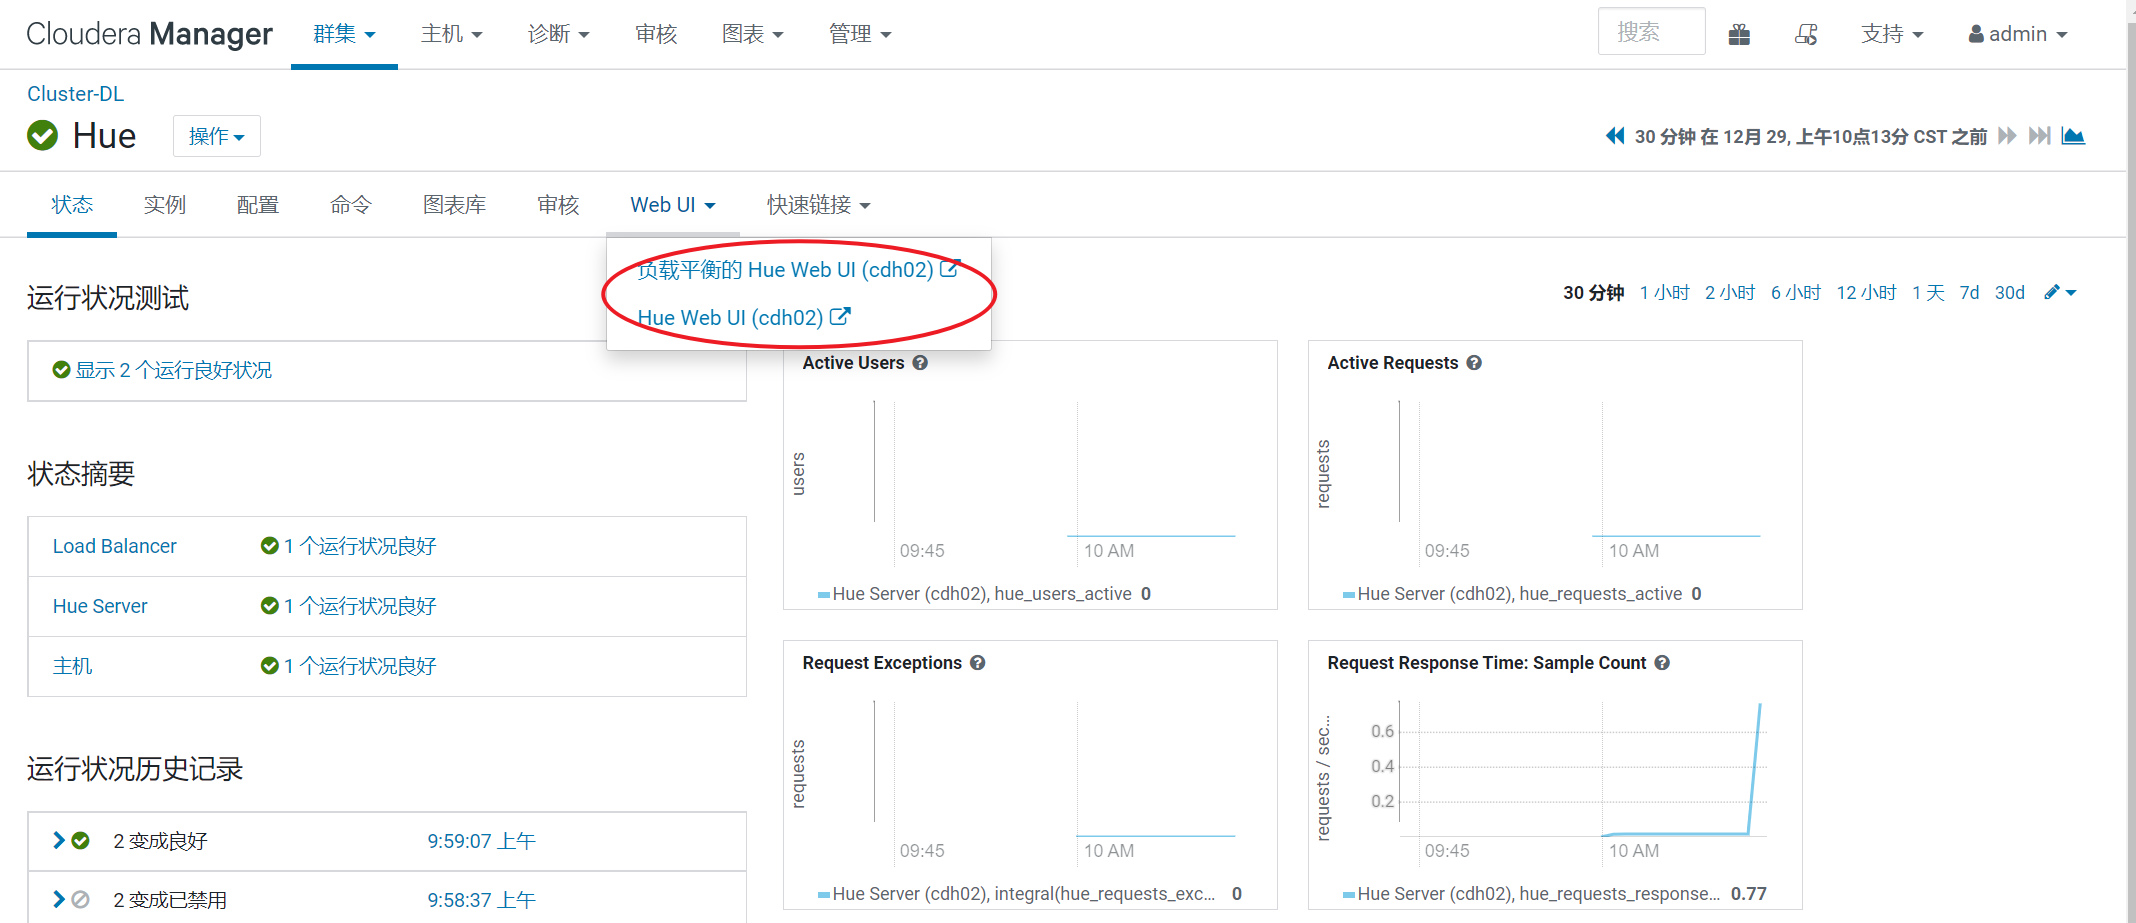2136x923 pixels.
Task: Switch to the 图表库 tab
Action: pyautogui.click(x=454, y=205)
